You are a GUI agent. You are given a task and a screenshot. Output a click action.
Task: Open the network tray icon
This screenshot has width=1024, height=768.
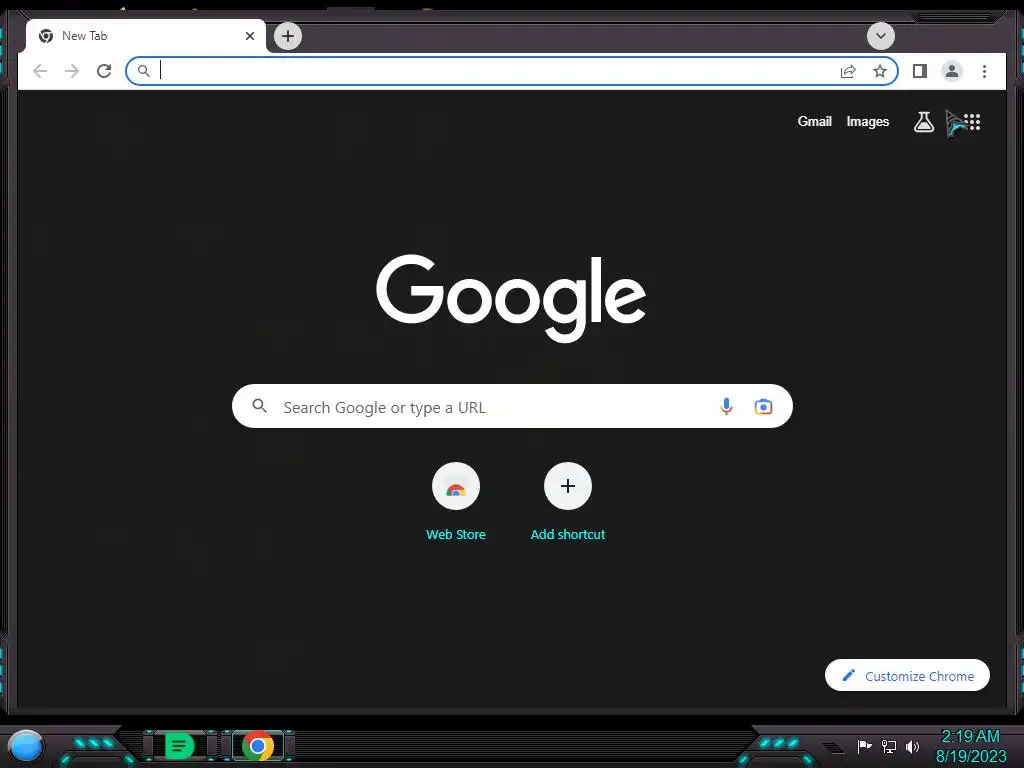tap(888, 746)
